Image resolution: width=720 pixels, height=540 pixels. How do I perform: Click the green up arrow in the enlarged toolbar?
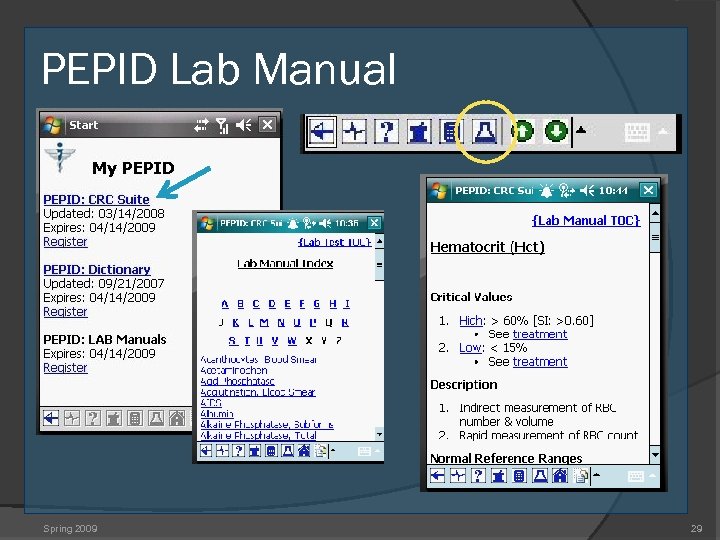coord(523,131)
